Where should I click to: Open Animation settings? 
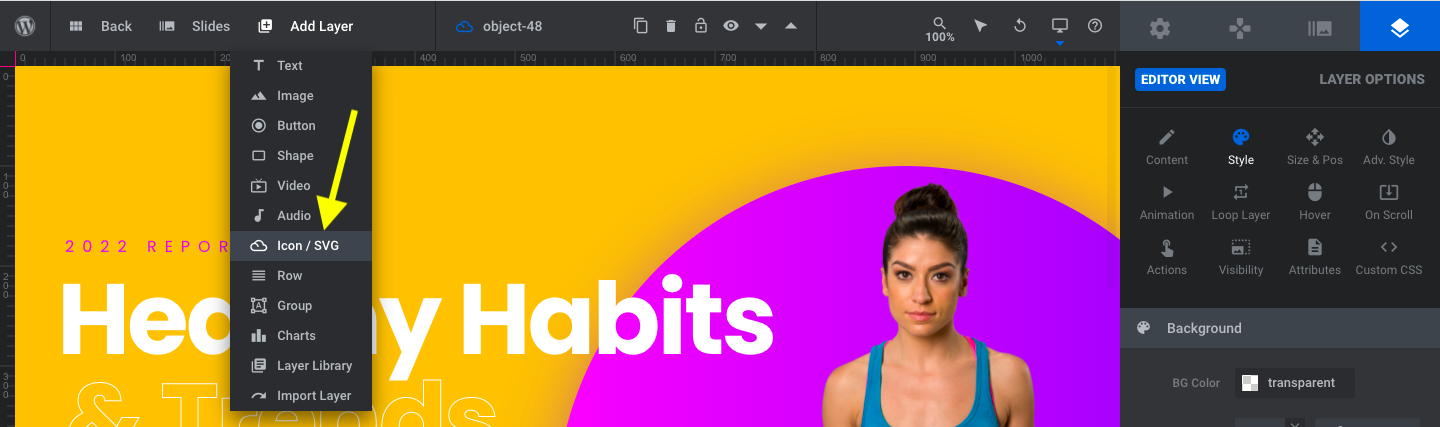pos(1167,202)
